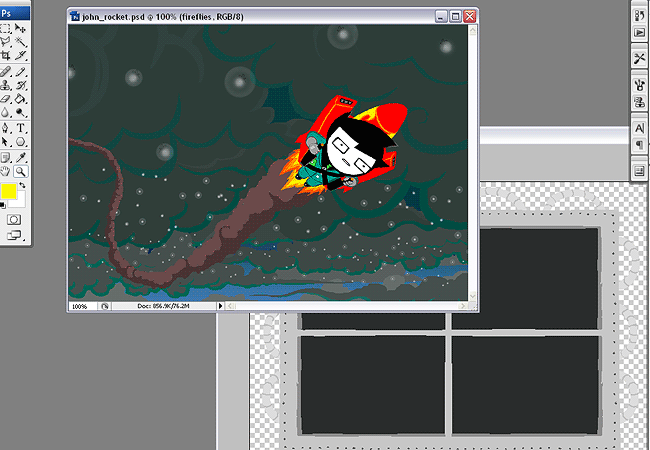Select the Paint Bucket tool
The image size is (650, 450).
point(21,100)
